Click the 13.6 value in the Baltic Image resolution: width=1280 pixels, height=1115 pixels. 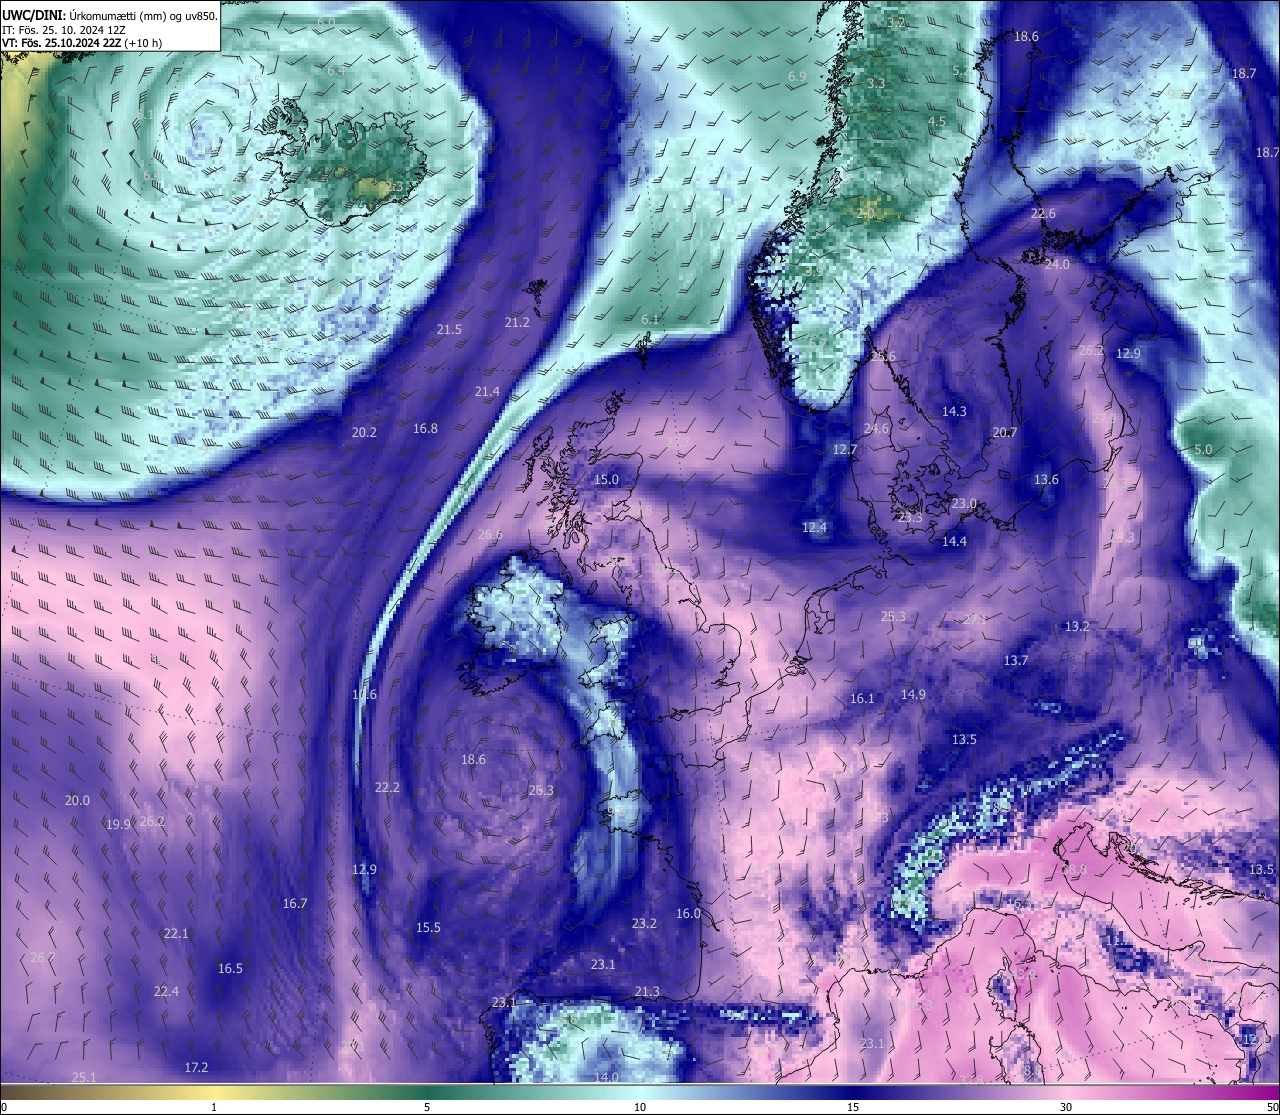(x=1046, y=480)
